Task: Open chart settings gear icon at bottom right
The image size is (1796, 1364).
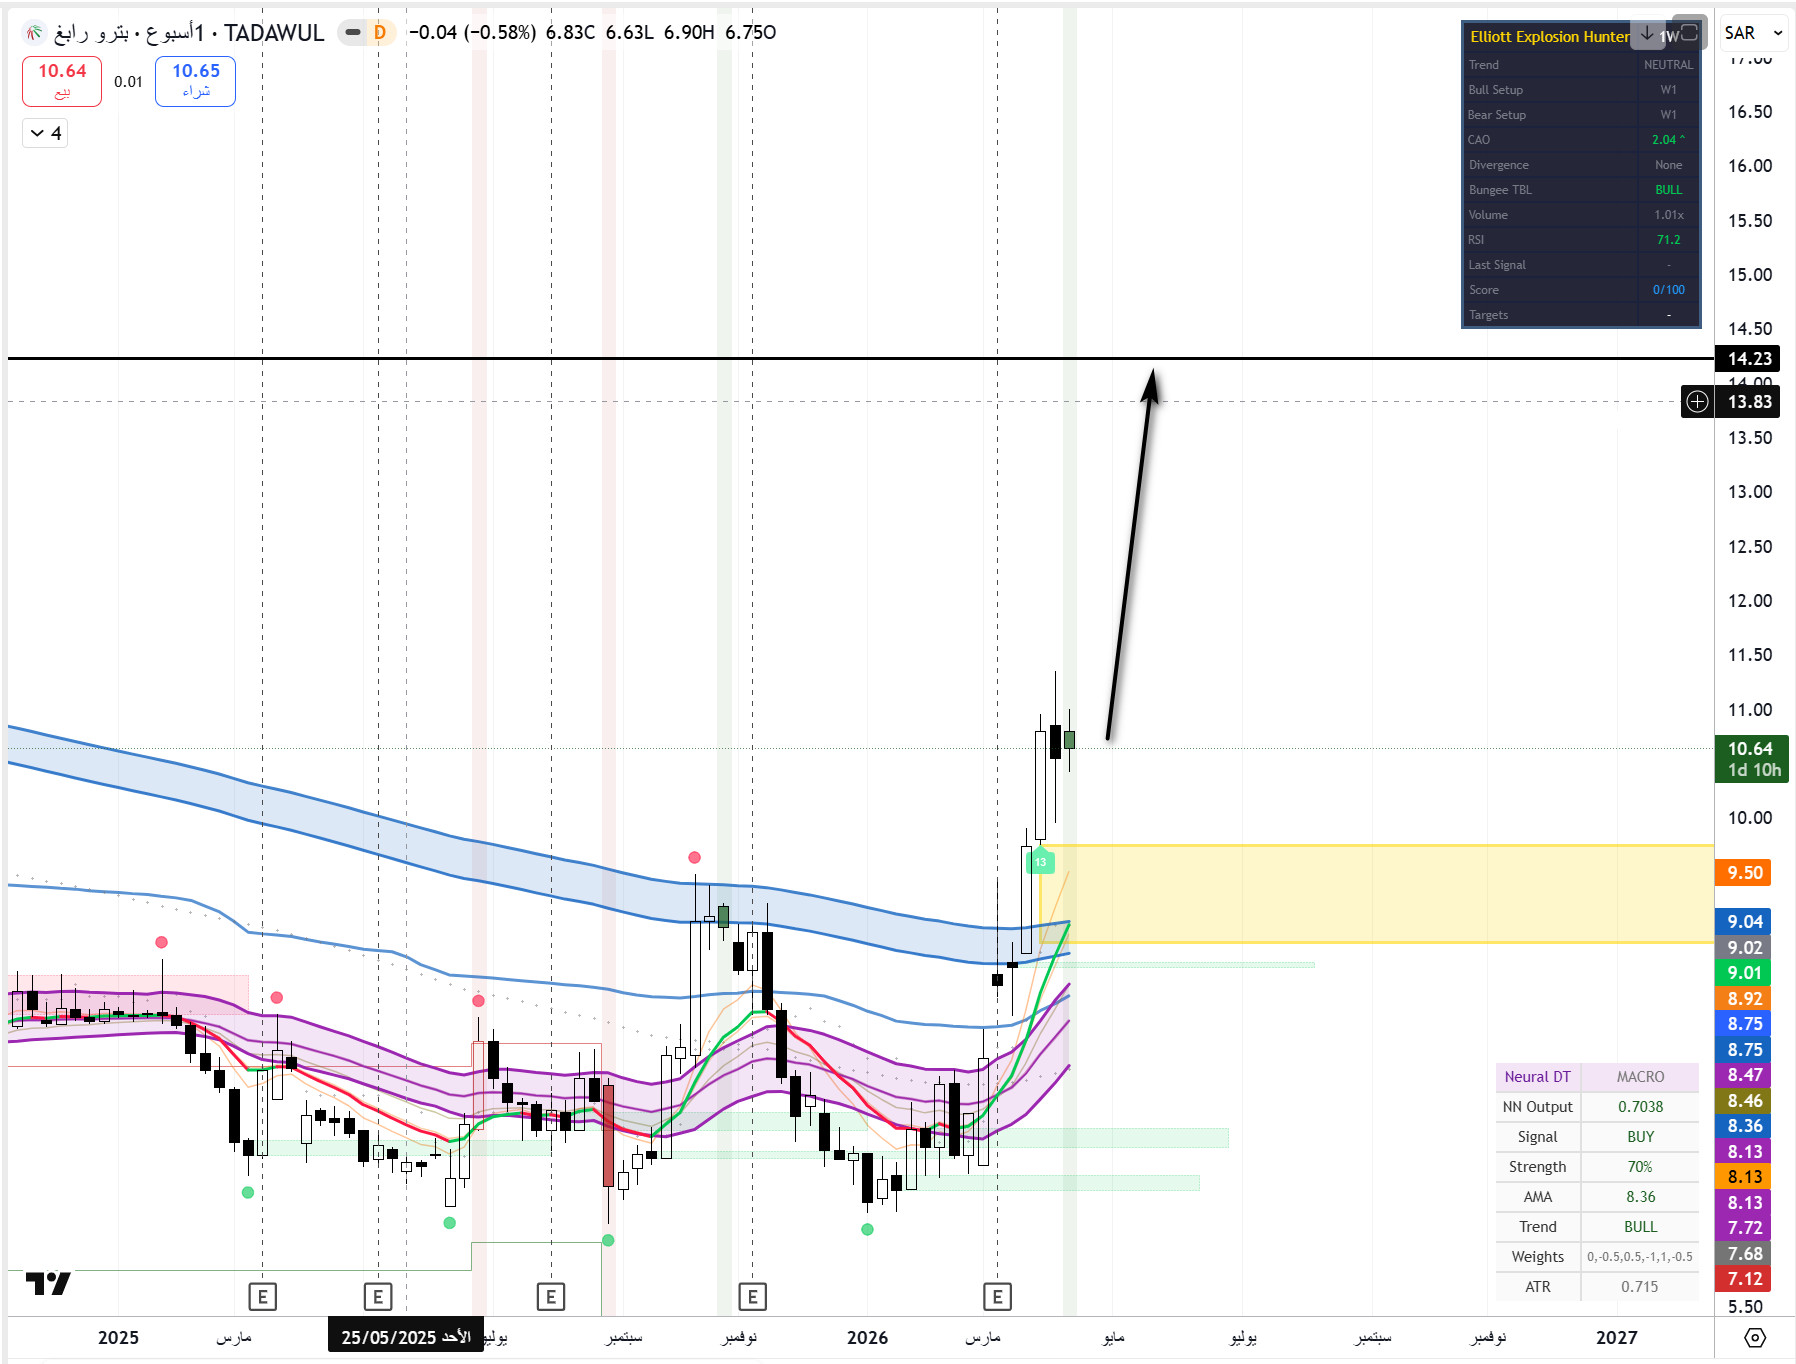Action: (1755, 1337)
